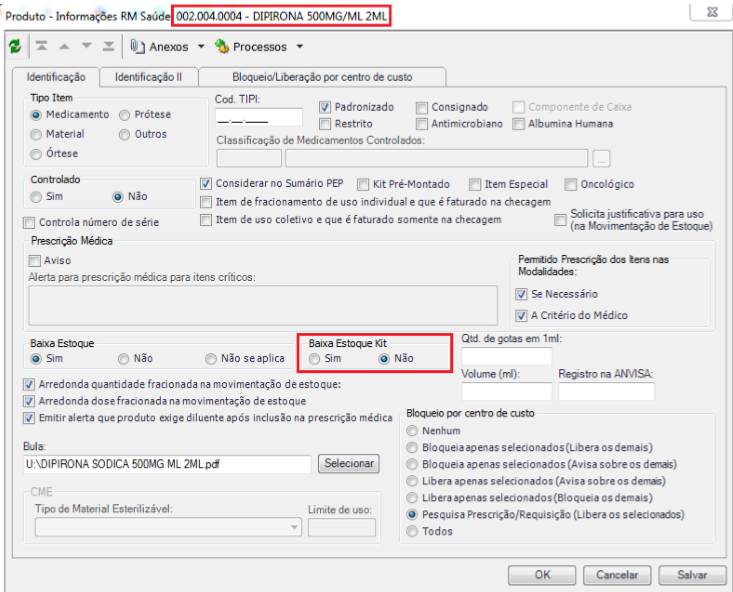Click the OK button
This screenshot has width=733, height=592.
click(x=542, y=575)
